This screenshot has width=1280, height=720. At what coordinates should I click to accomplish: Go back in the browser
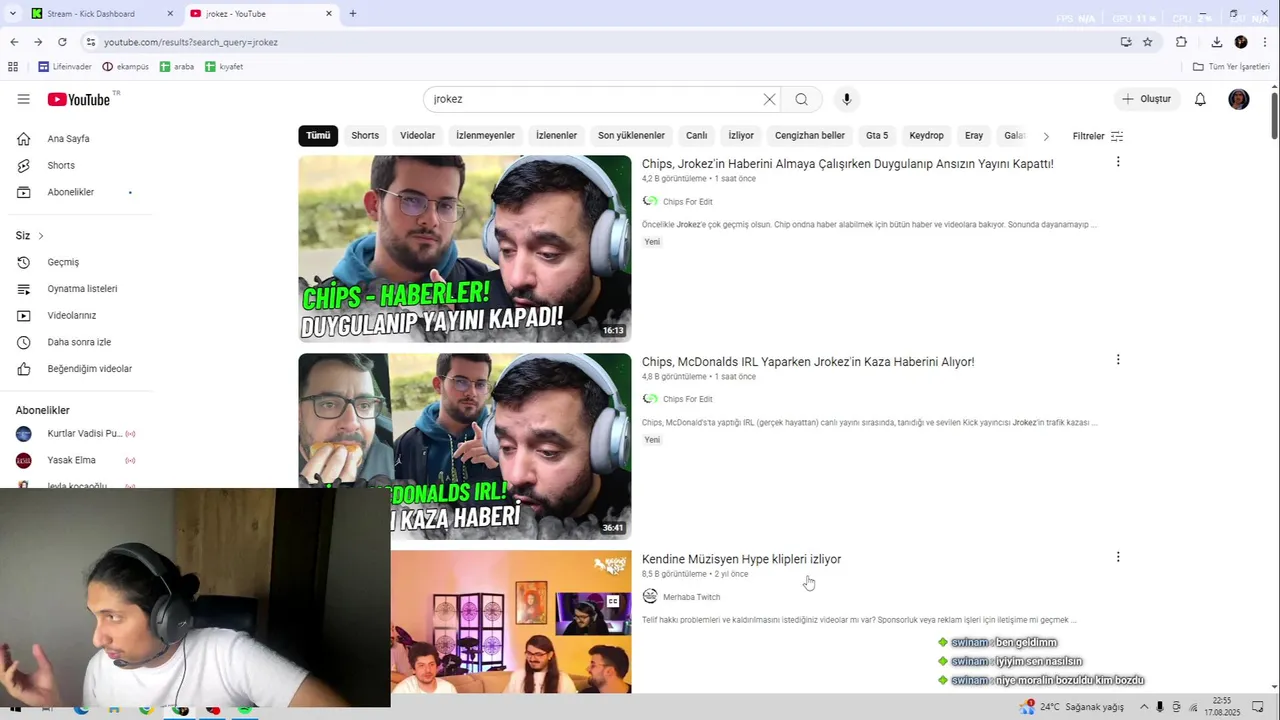14,42
